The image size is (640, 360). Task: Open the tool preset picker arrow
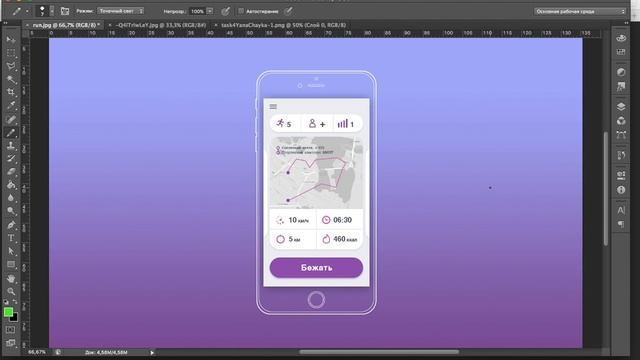[x=27, y=11]
